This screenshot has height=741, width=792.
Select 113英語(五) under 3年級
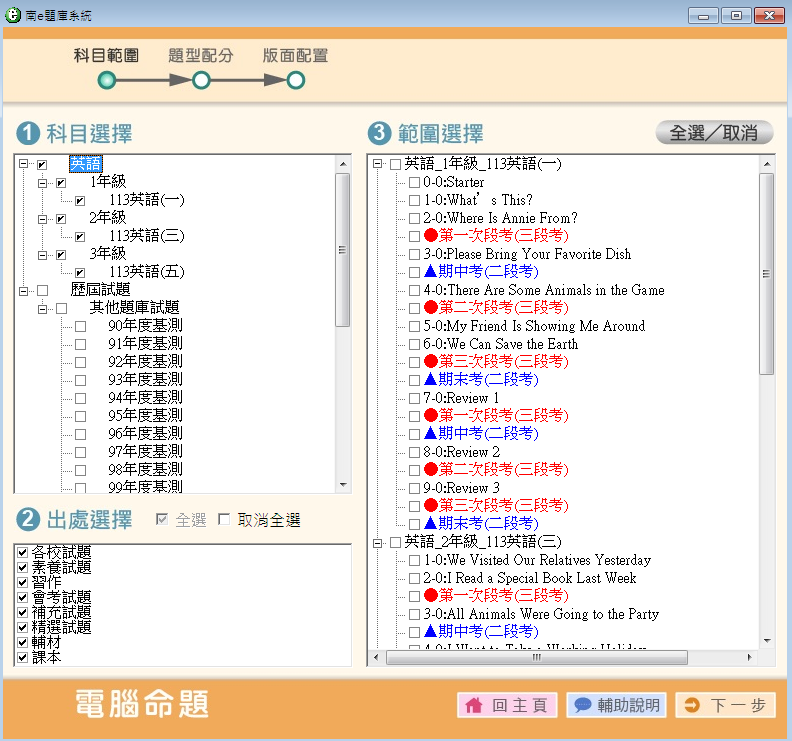(x=146, y=272)
